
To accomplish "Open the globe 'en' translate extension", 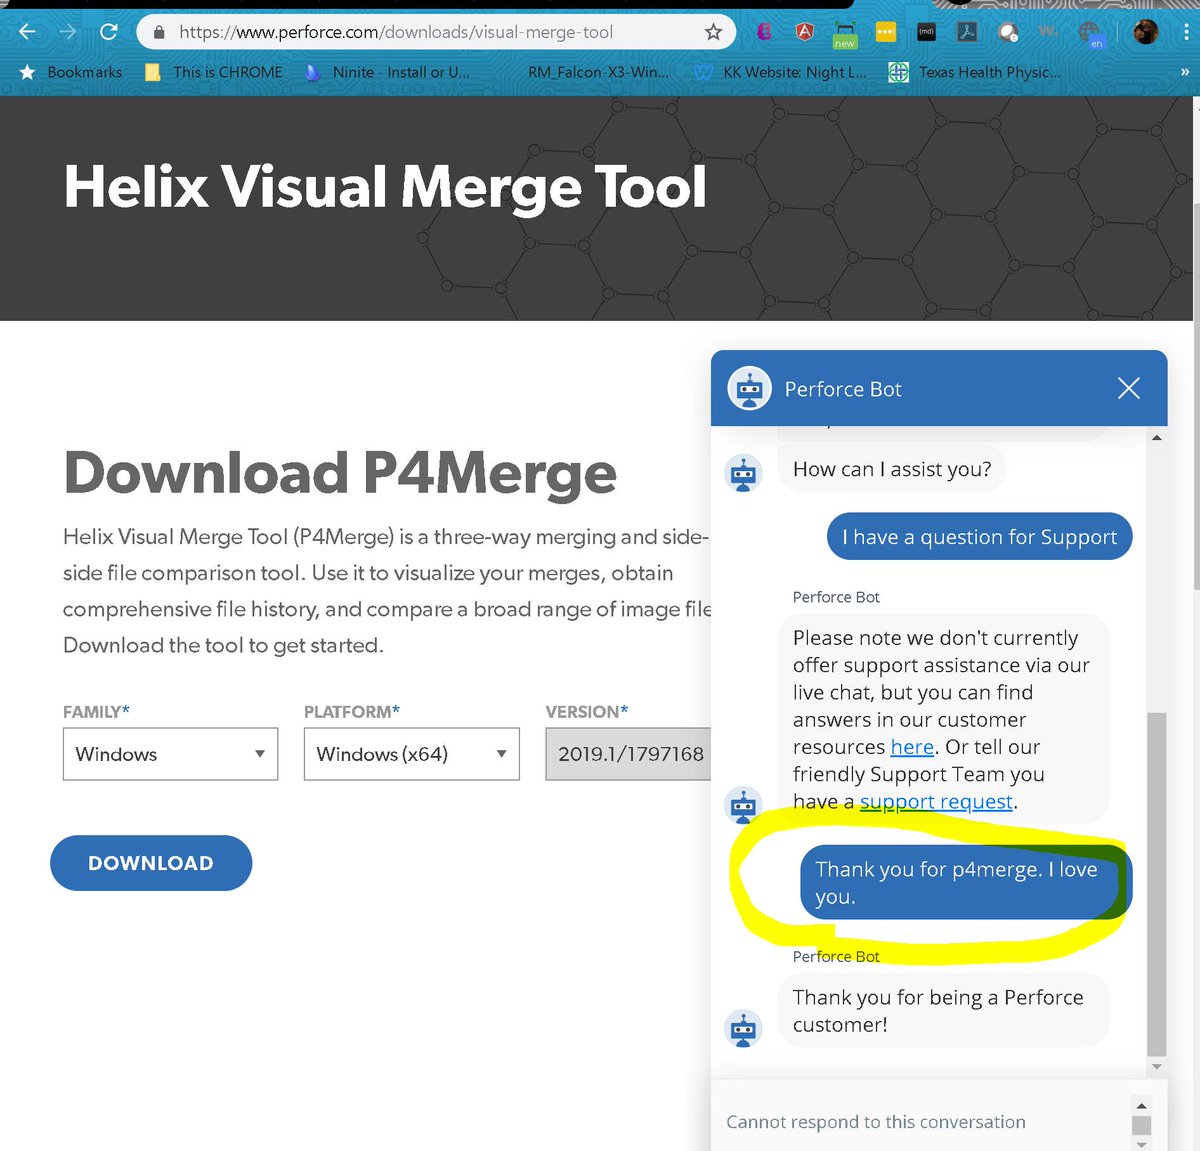I will (1091, 35).
